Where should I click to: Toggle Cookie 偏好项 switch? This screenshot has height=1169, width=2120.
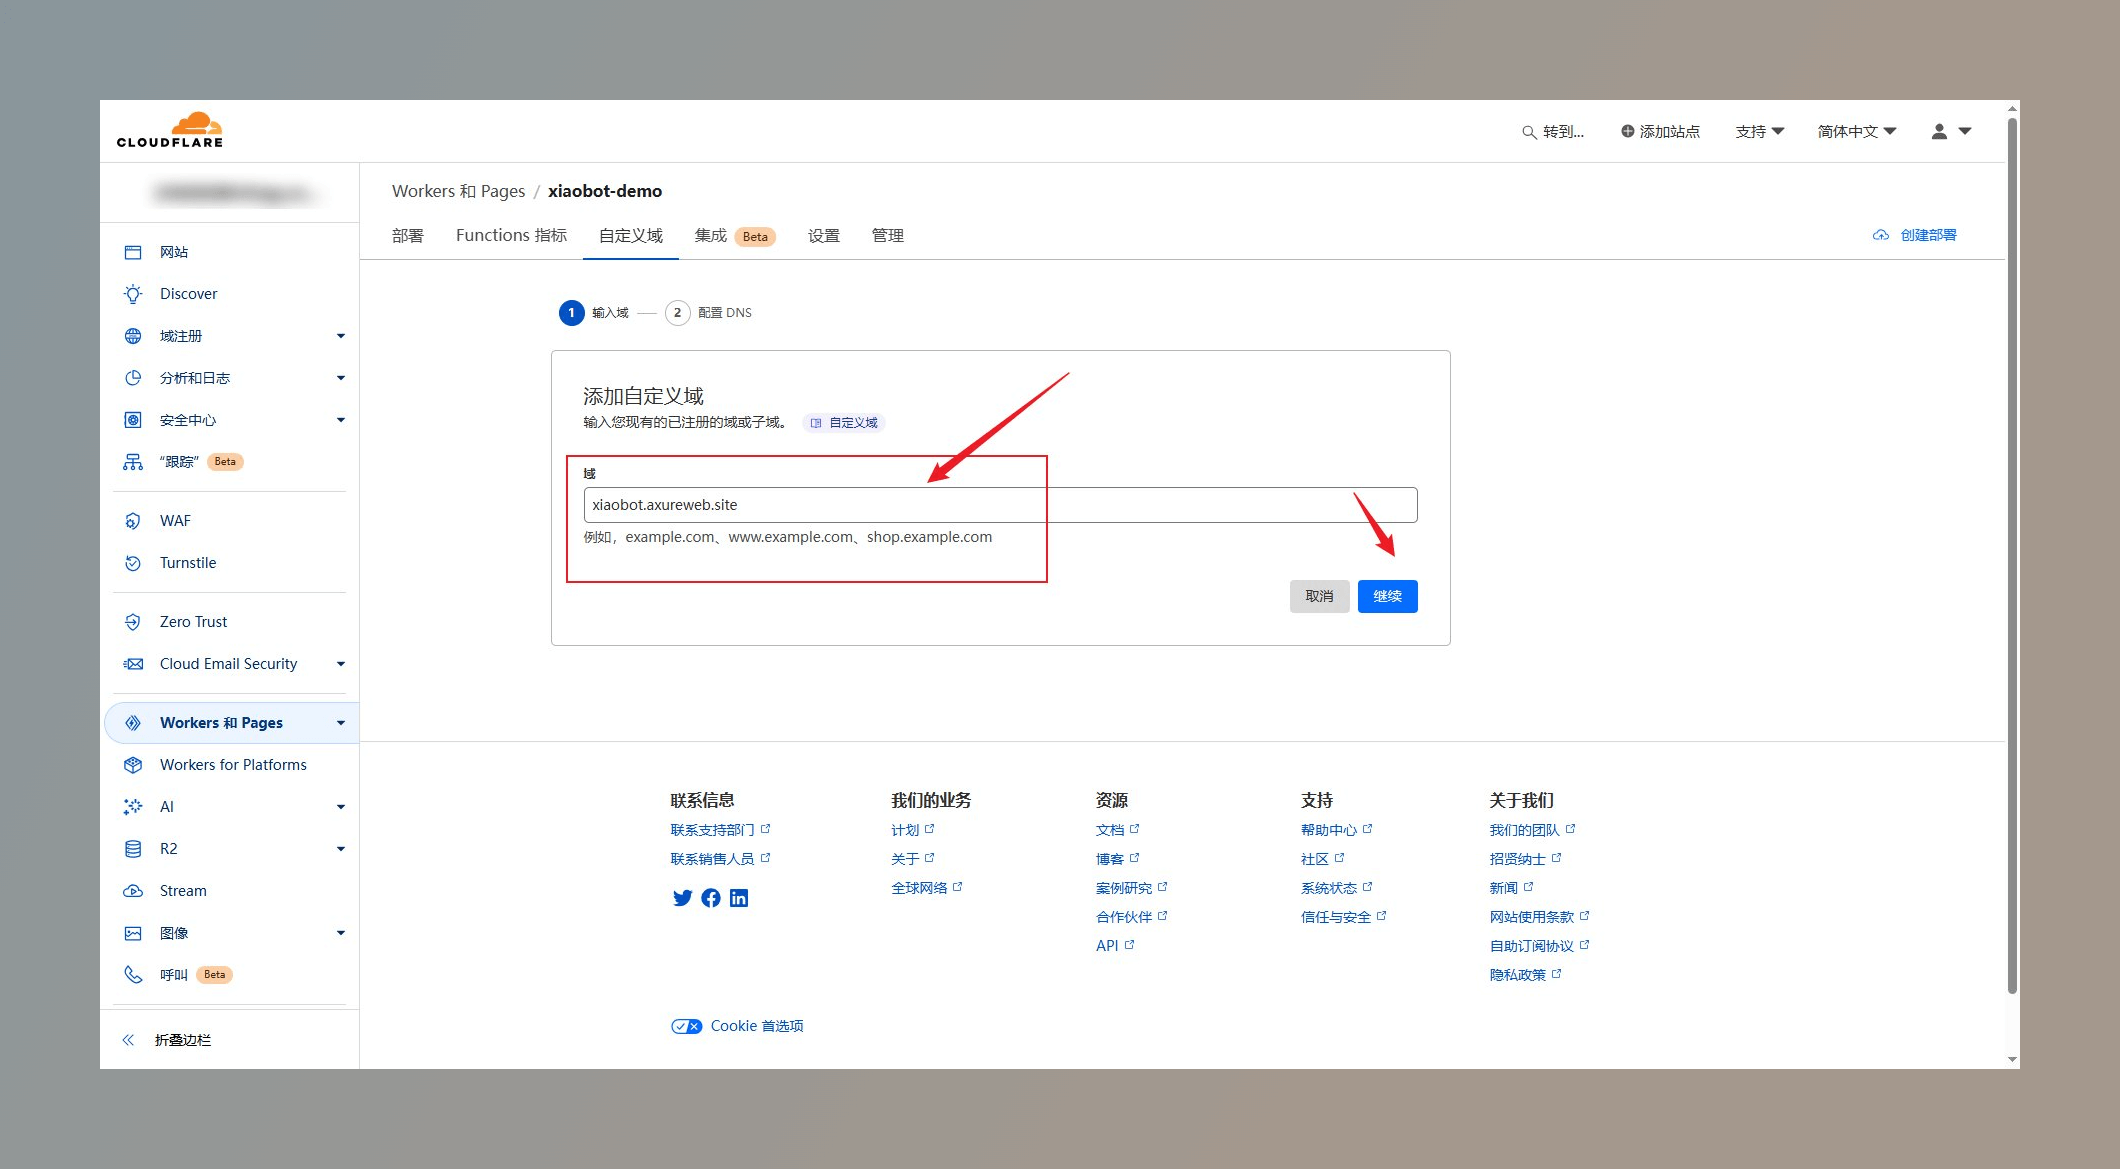coord(687,1025)
